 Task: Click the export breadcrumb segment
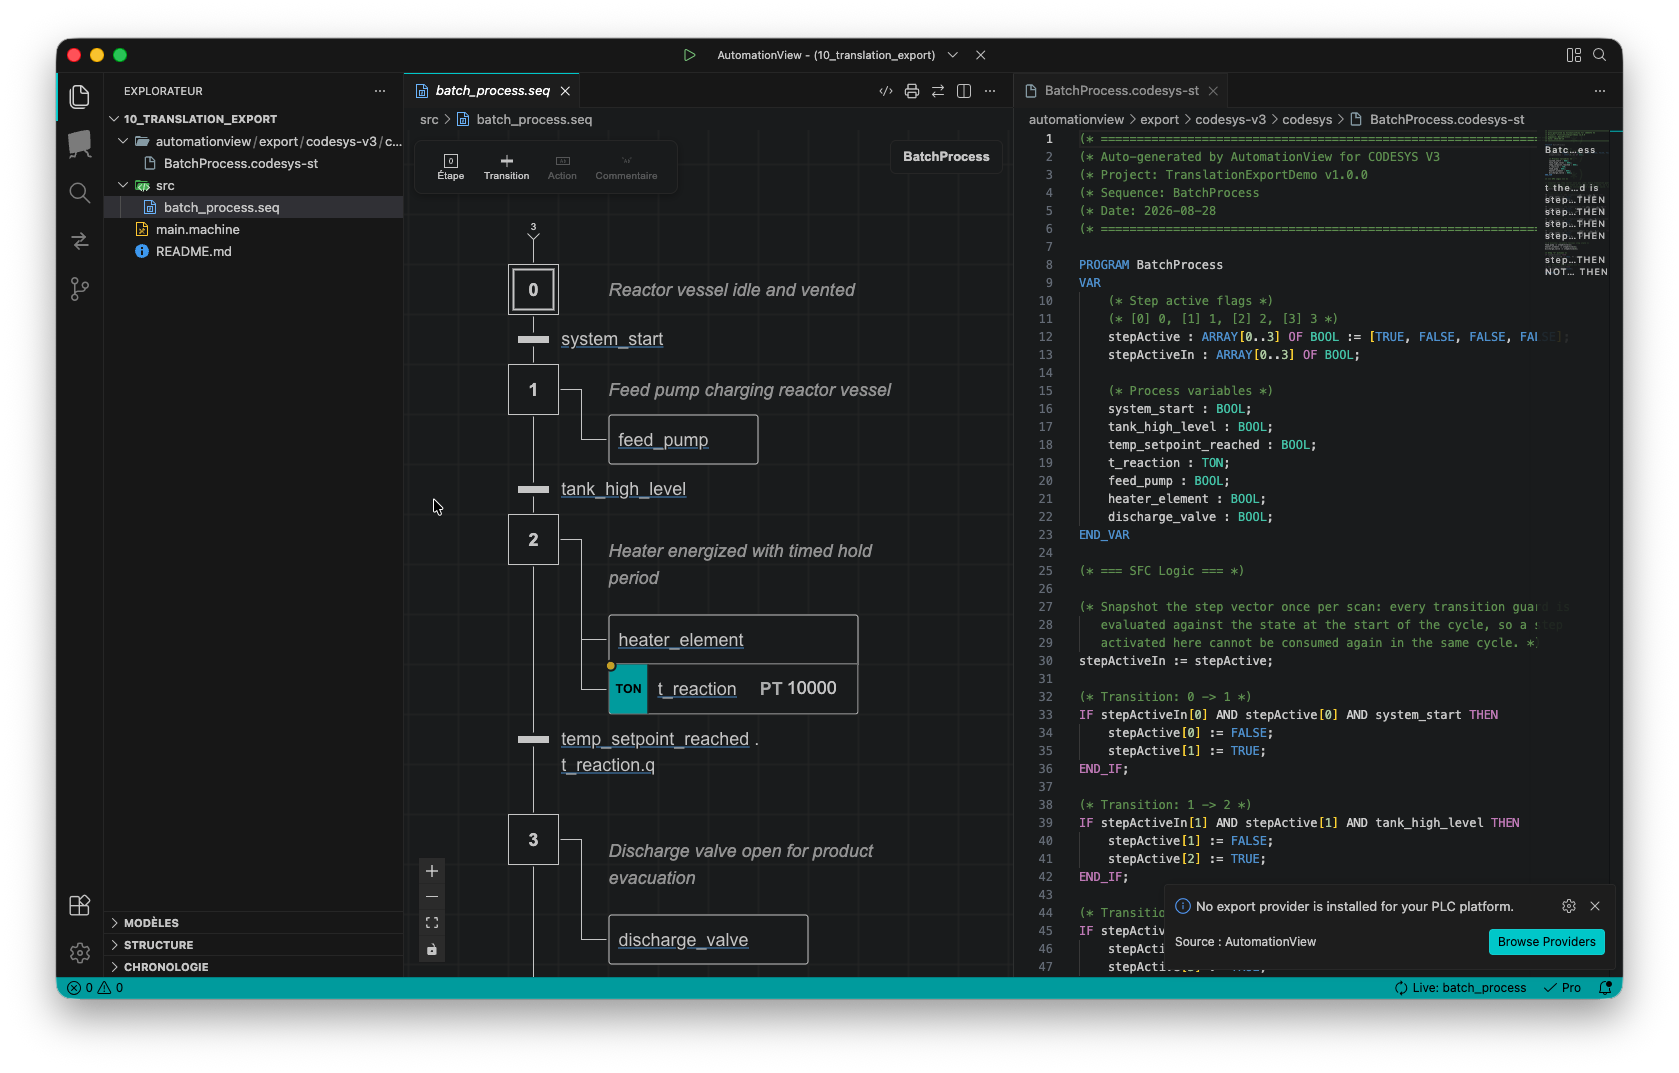(x=1160, y=120)
